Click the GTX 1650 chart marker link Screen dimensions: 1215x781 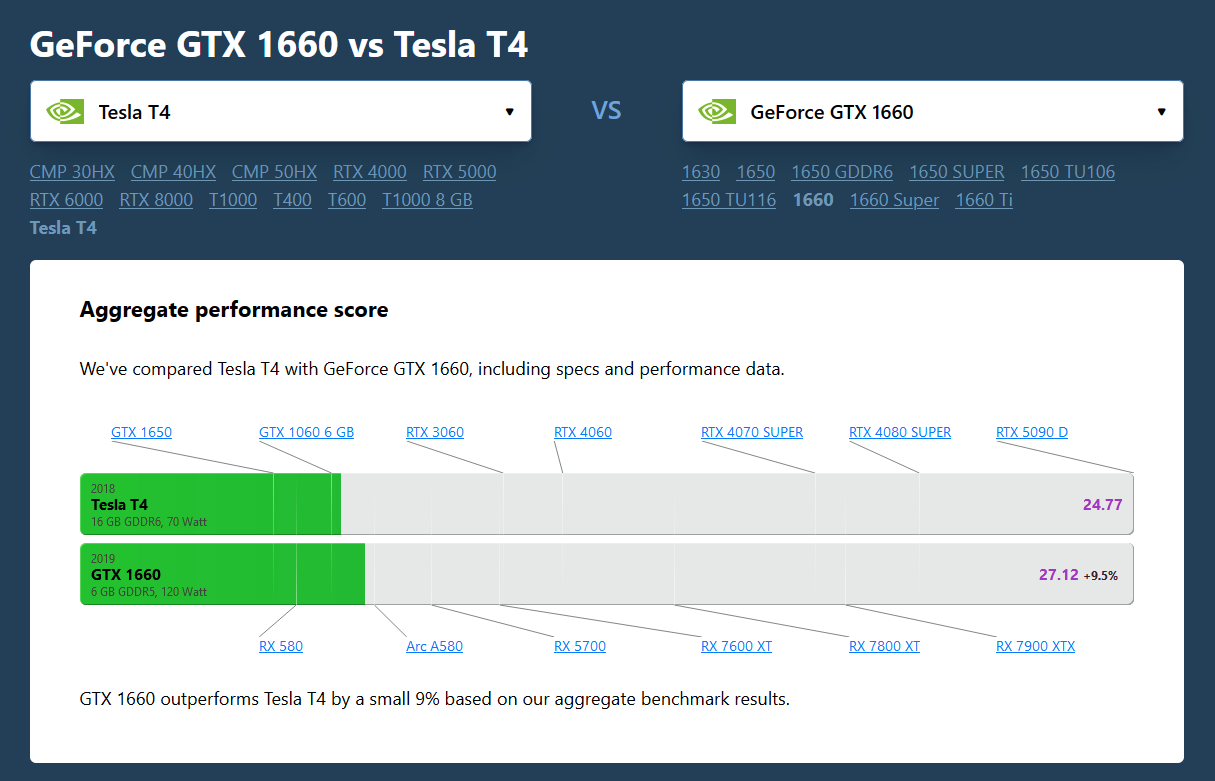coord(141,433)
